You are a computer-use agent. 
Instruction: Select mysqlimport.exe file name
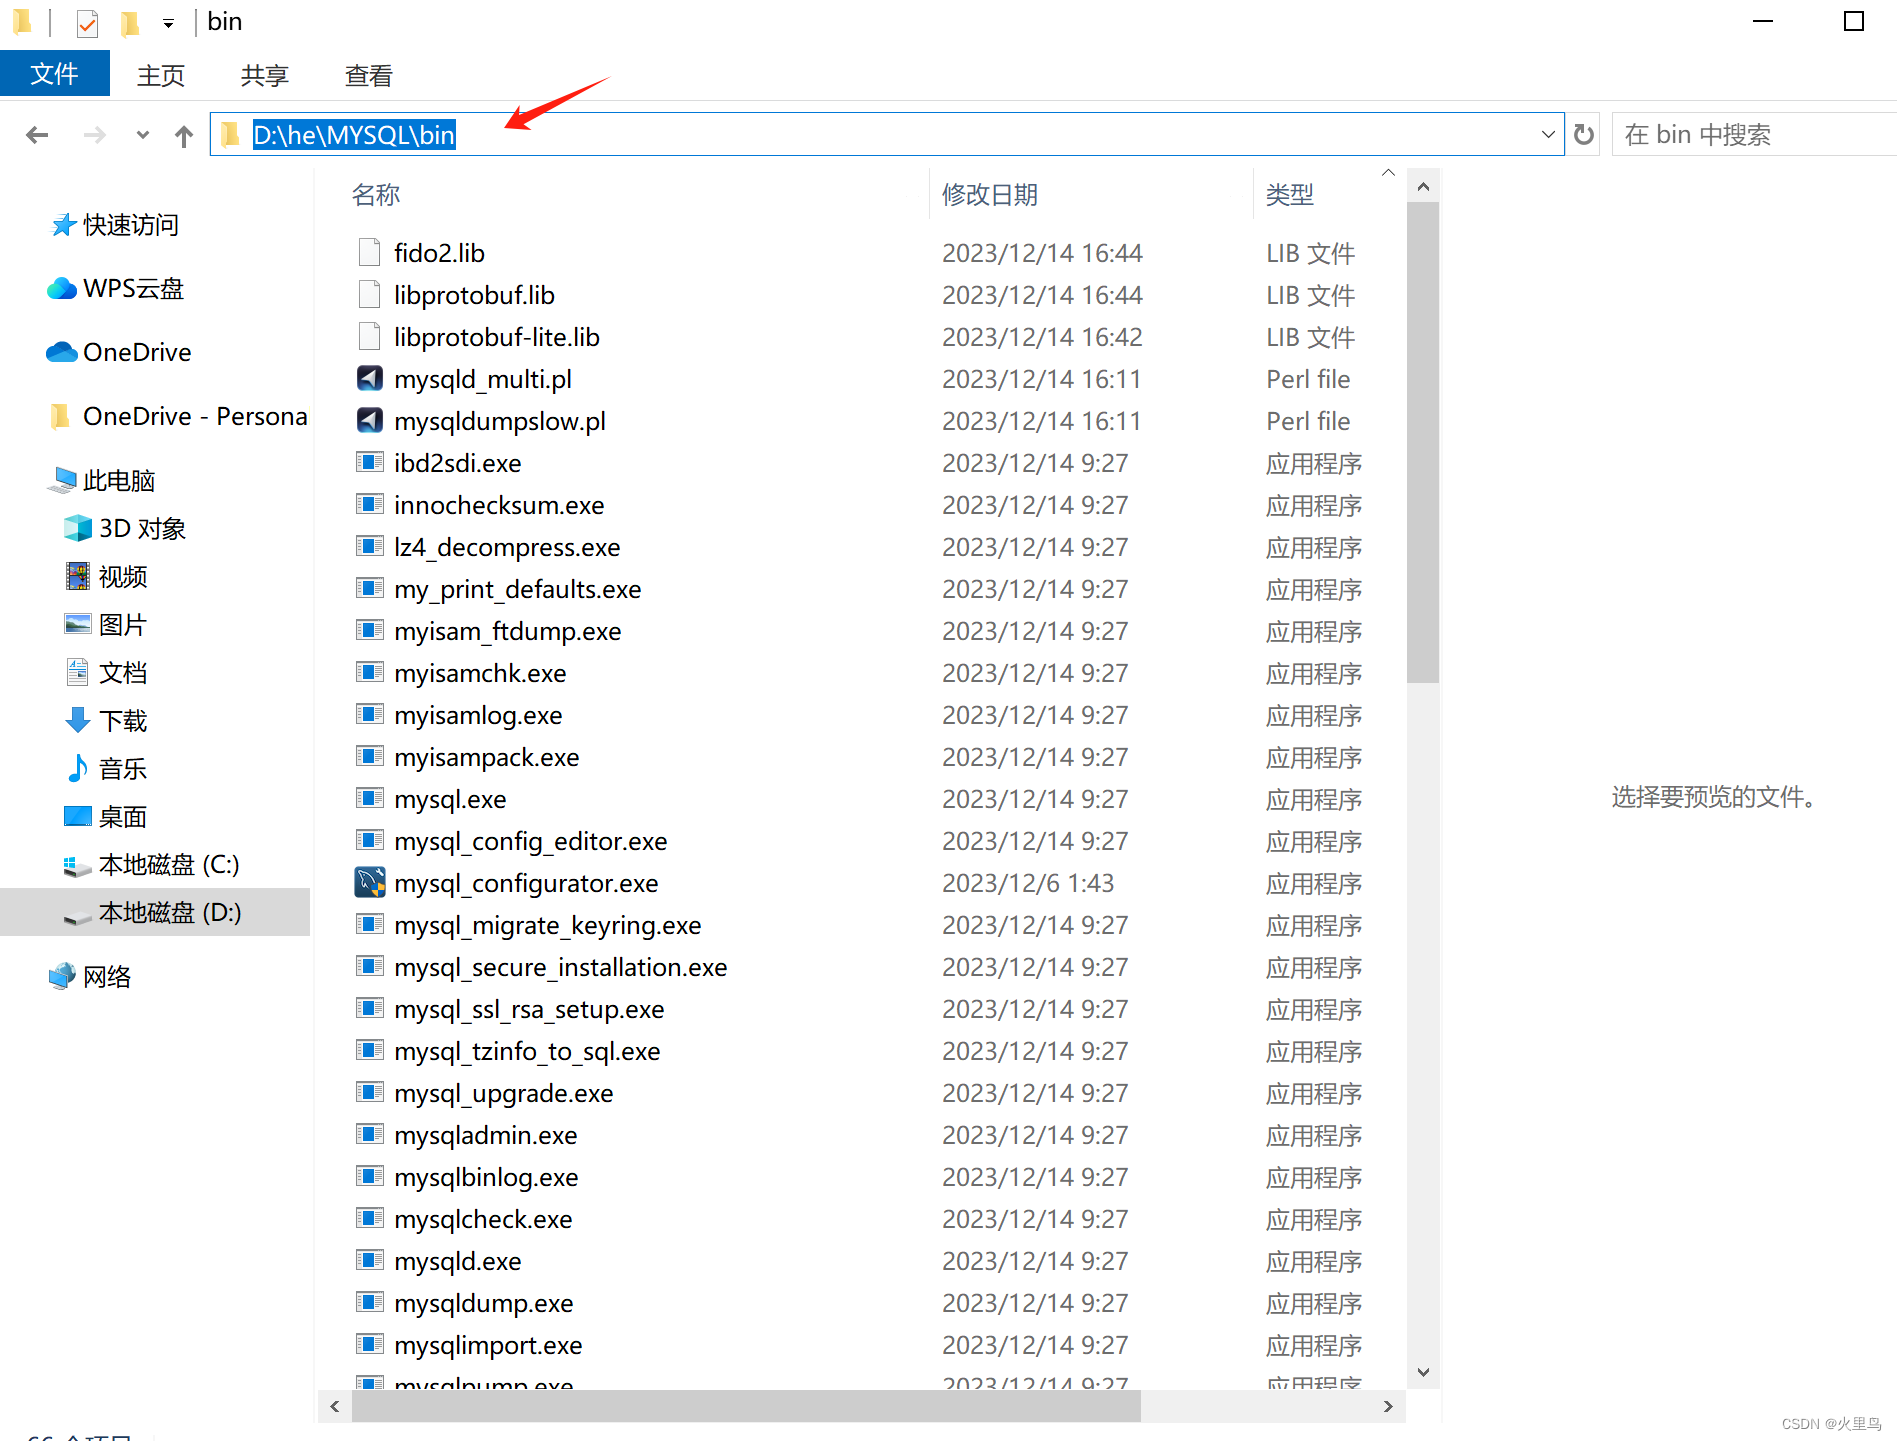[488, 1345]
